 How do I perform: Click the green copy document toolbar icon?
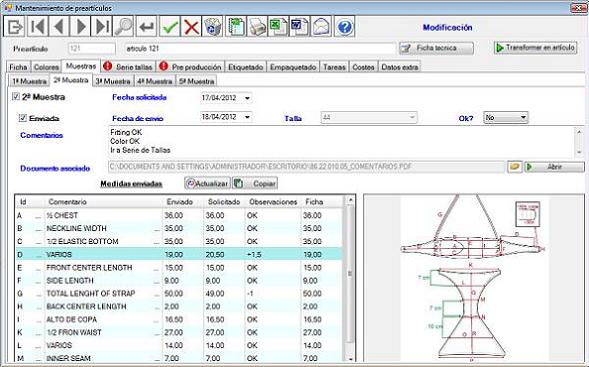(236, 26)
